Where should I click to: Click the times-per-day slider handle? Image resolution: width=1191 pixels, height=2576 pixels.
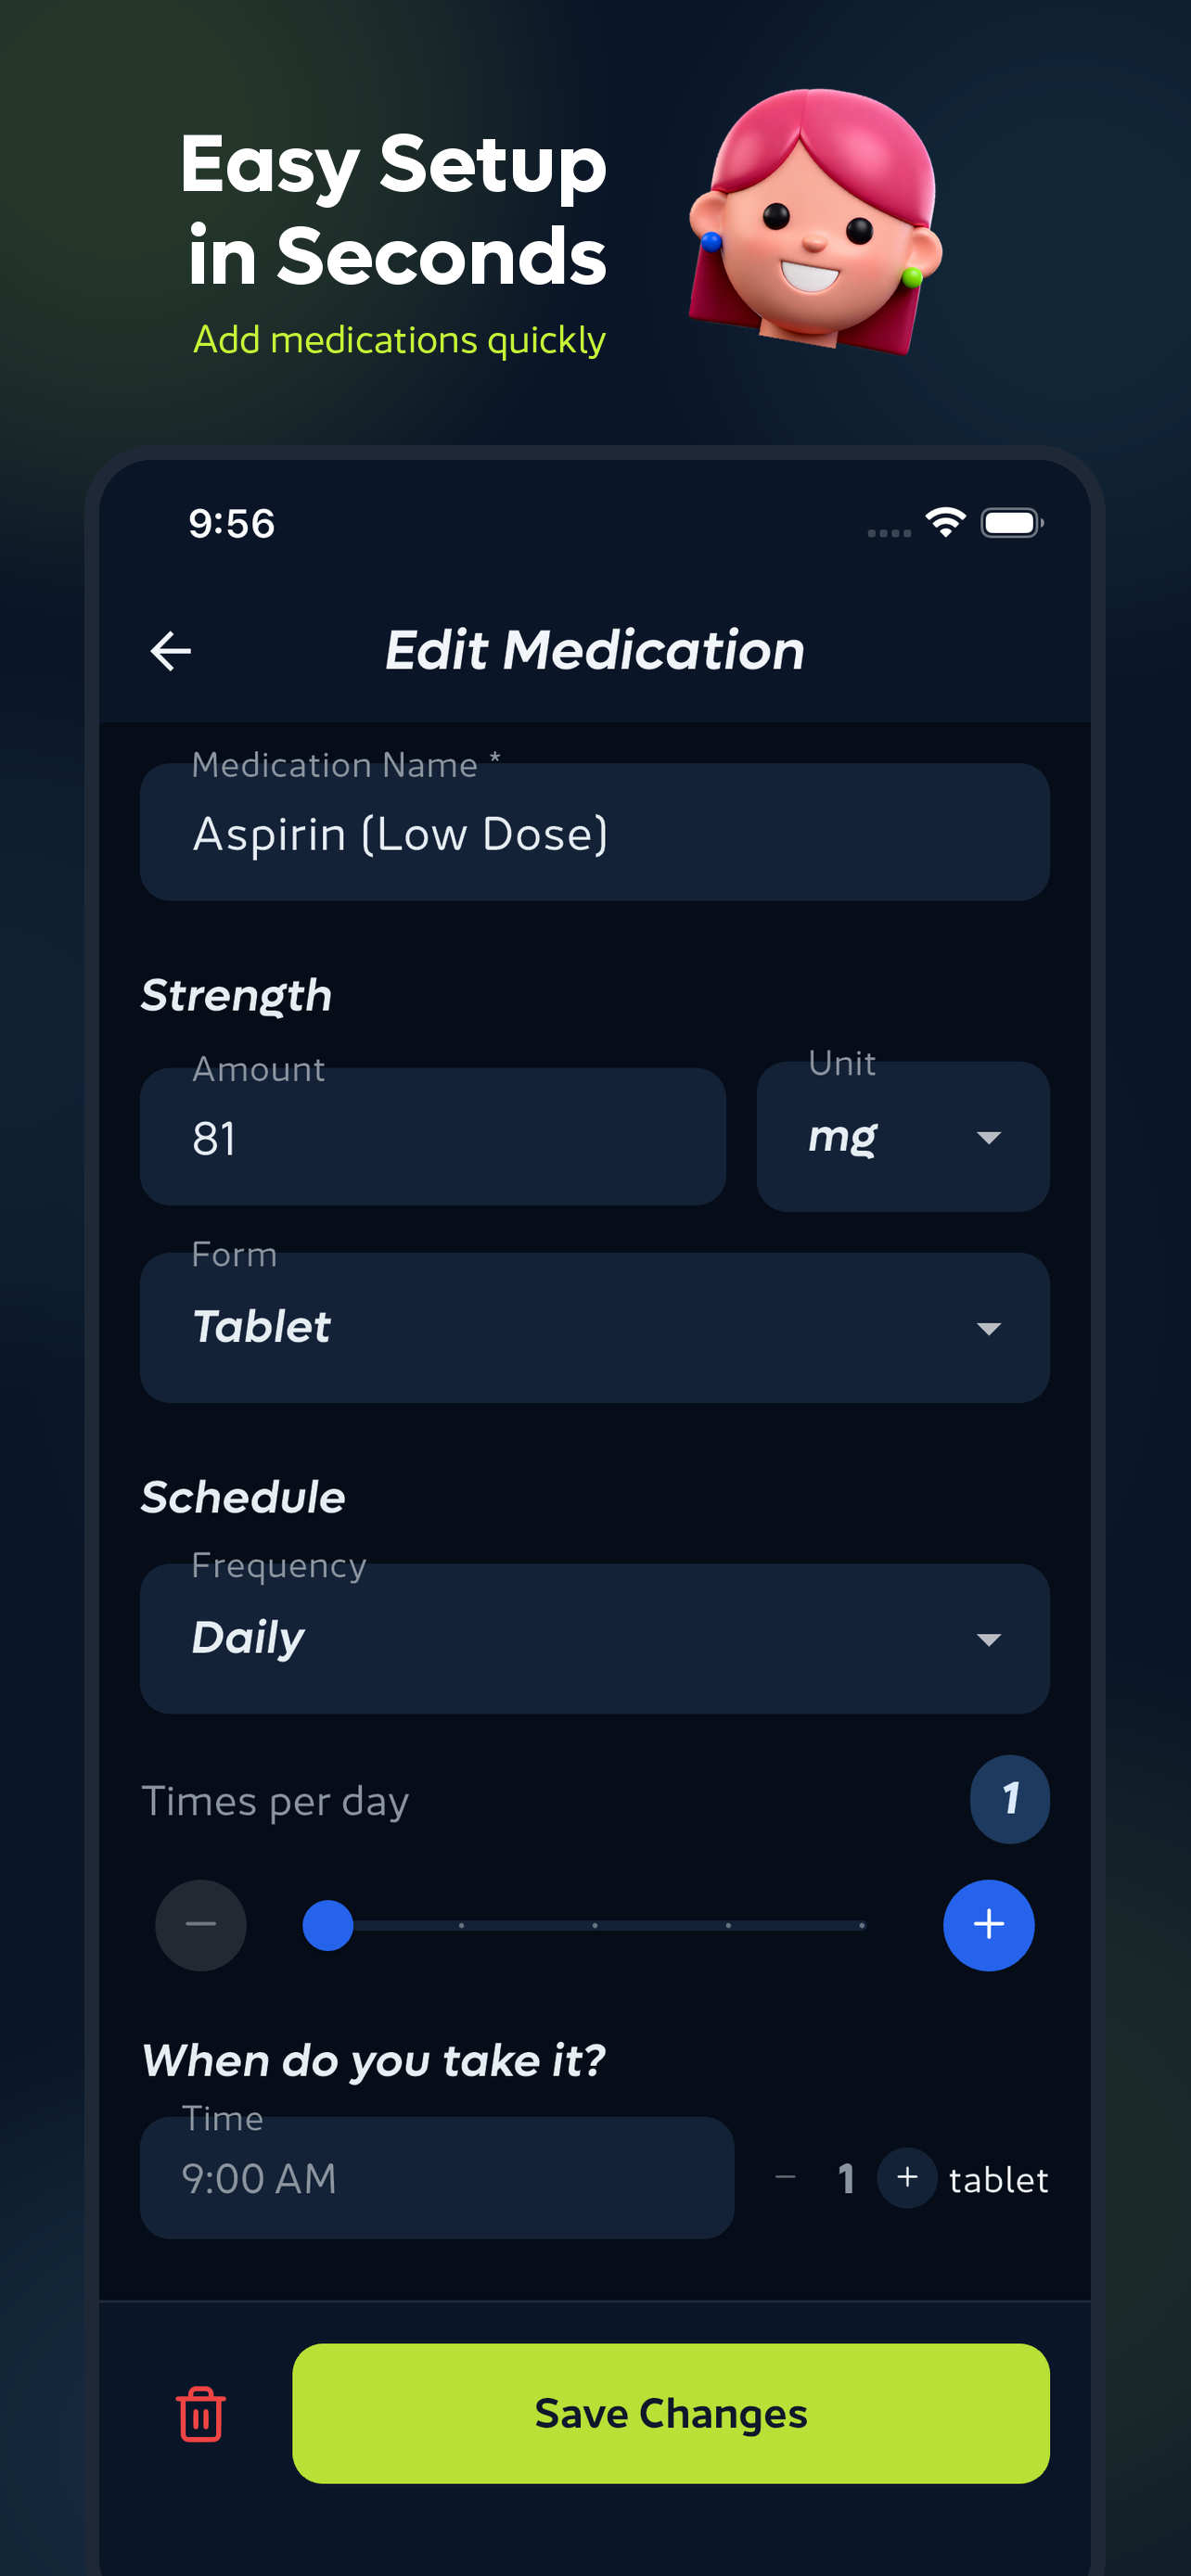click(x=328, y=1925)
